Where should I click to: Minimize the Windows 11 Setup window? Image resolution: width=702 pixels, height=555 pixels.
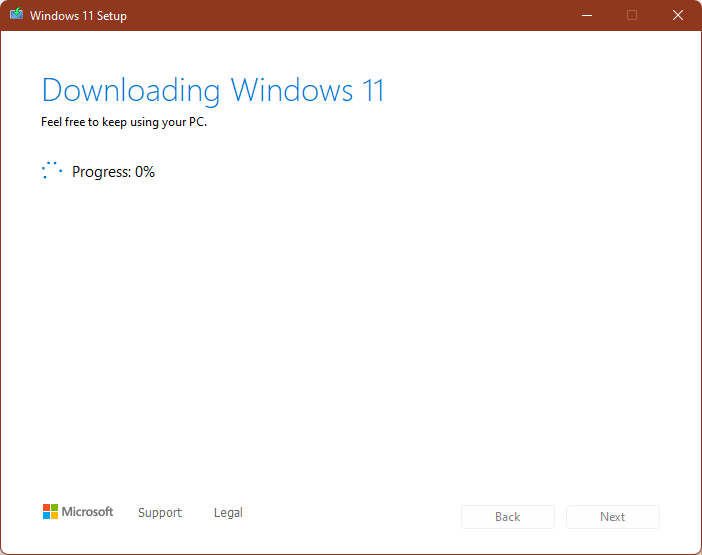[587, 15]
